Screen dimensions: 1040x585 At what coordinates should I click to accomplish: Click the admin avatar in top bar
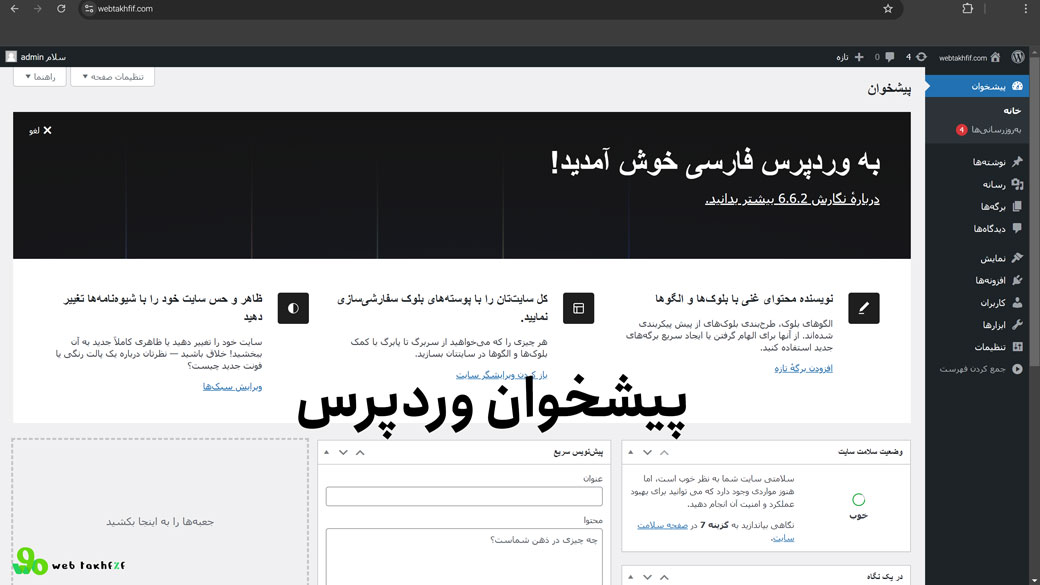tap(11, 57)
